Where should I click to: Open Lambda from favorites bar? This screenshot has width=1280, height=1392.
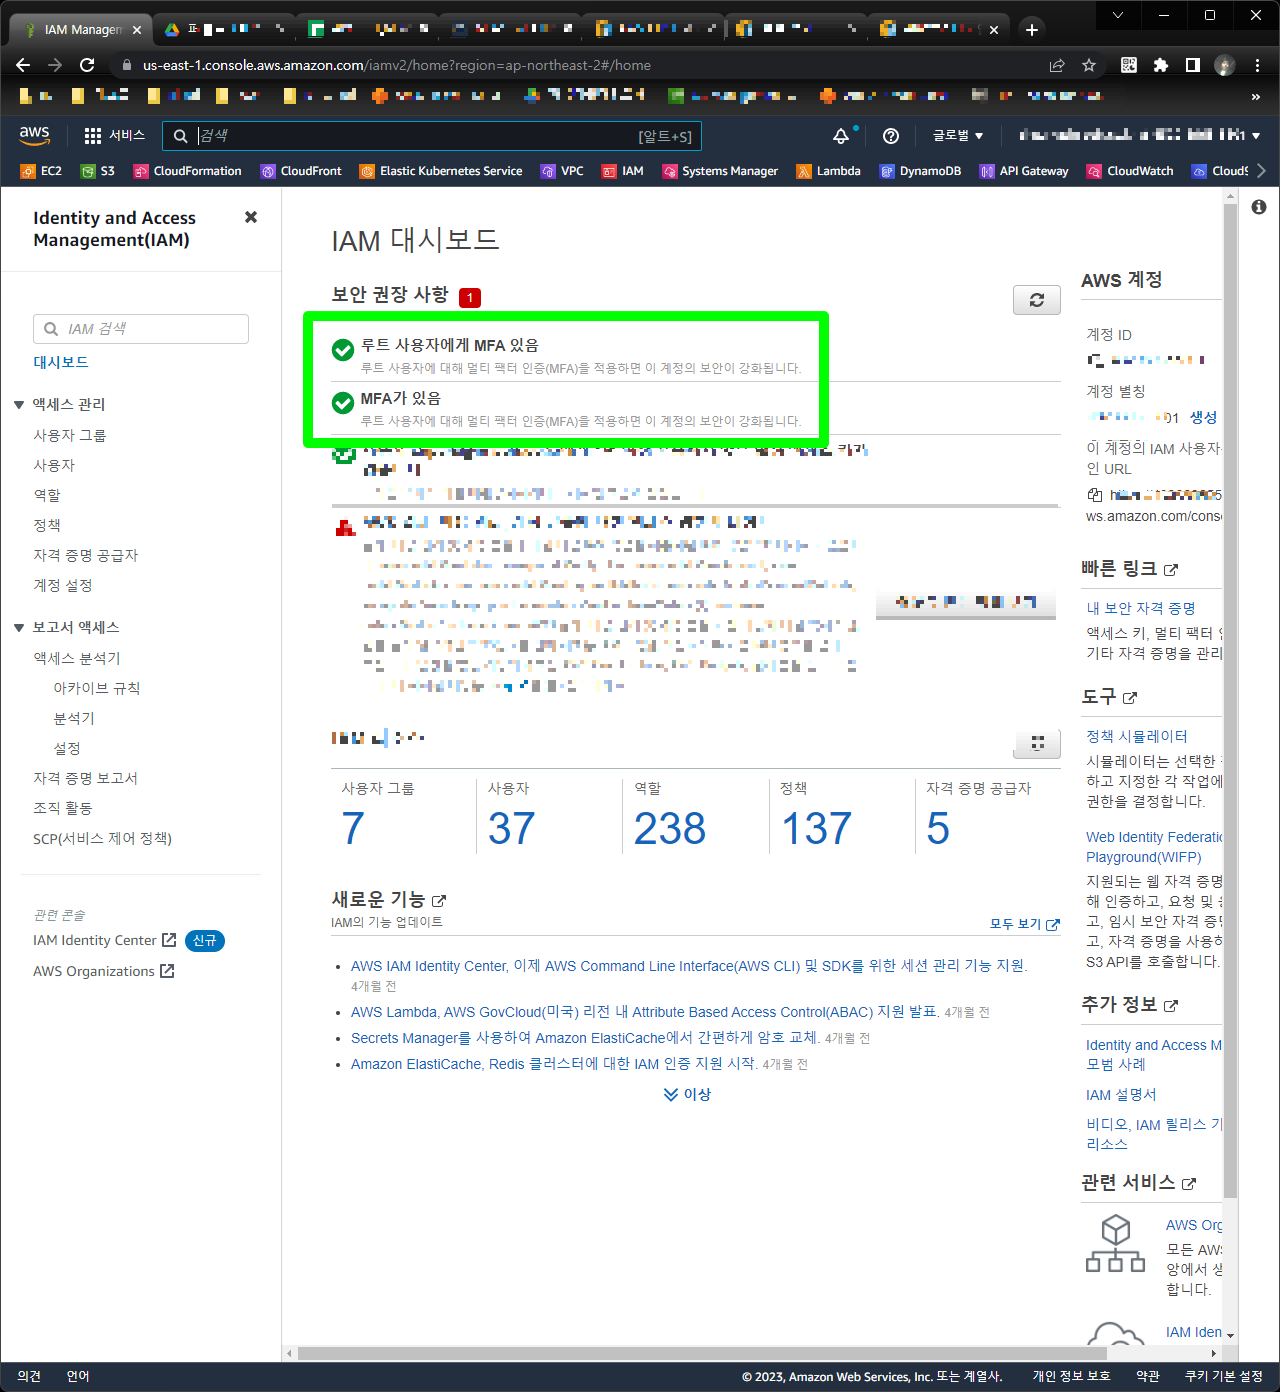tap(828, 171)
